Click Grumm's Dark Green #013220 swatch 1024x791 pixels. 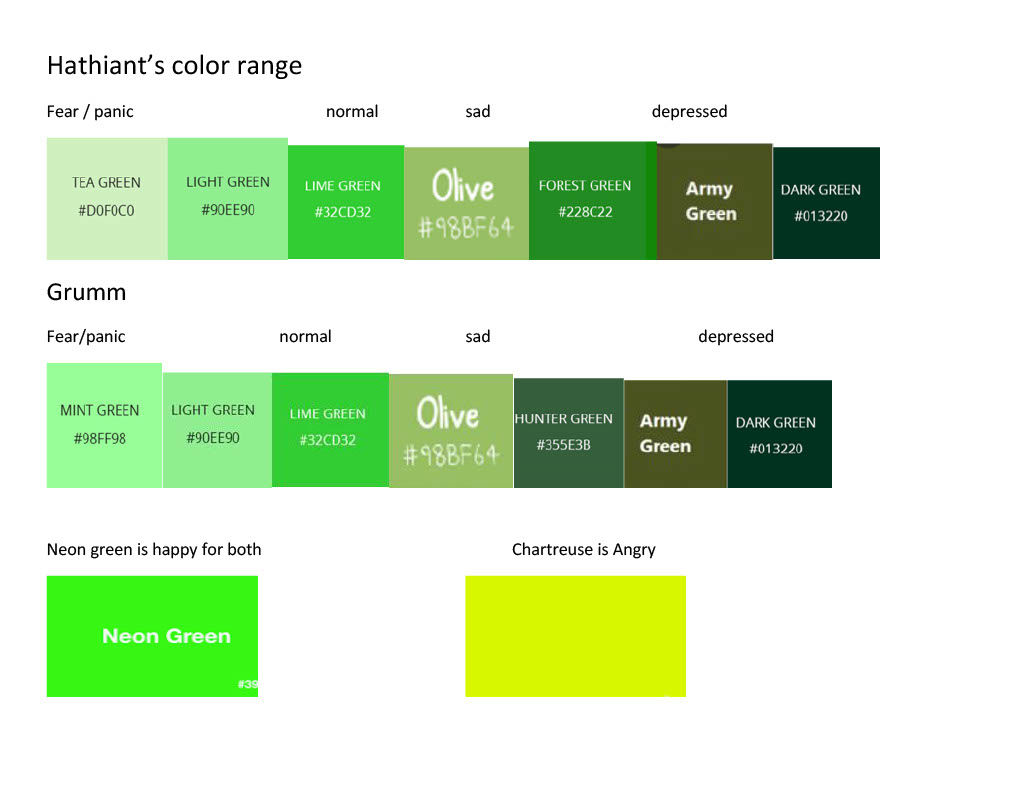(780, 434)
